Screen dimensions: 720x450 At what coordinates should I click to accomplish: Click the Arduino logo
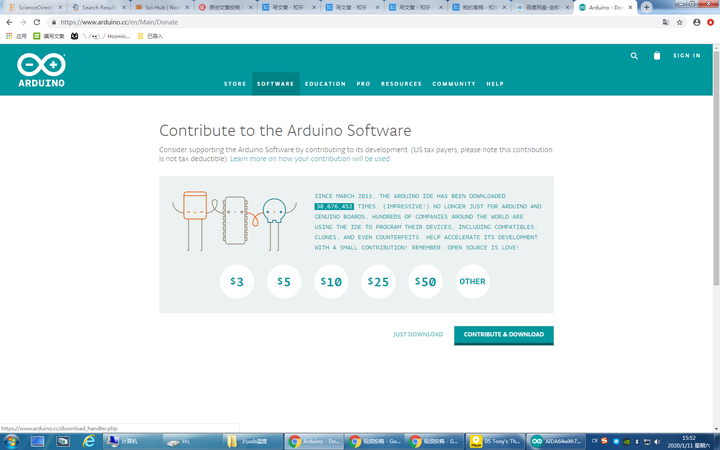pyautogui.click(x=41, y=70)
